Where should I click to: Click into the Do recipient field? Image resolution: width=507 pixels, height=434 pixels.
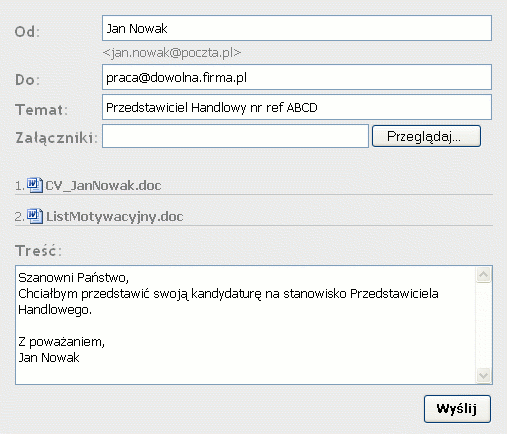(297, 77)
